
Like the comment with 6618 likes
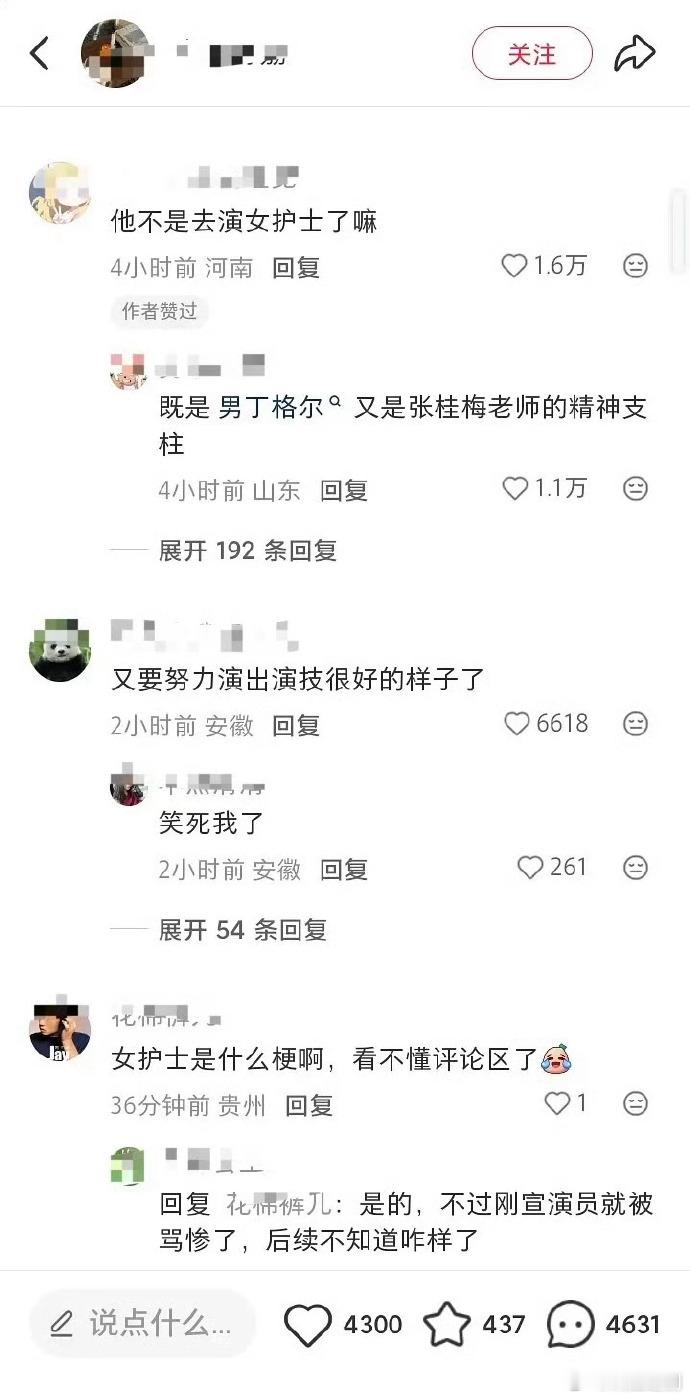(516, 723)
